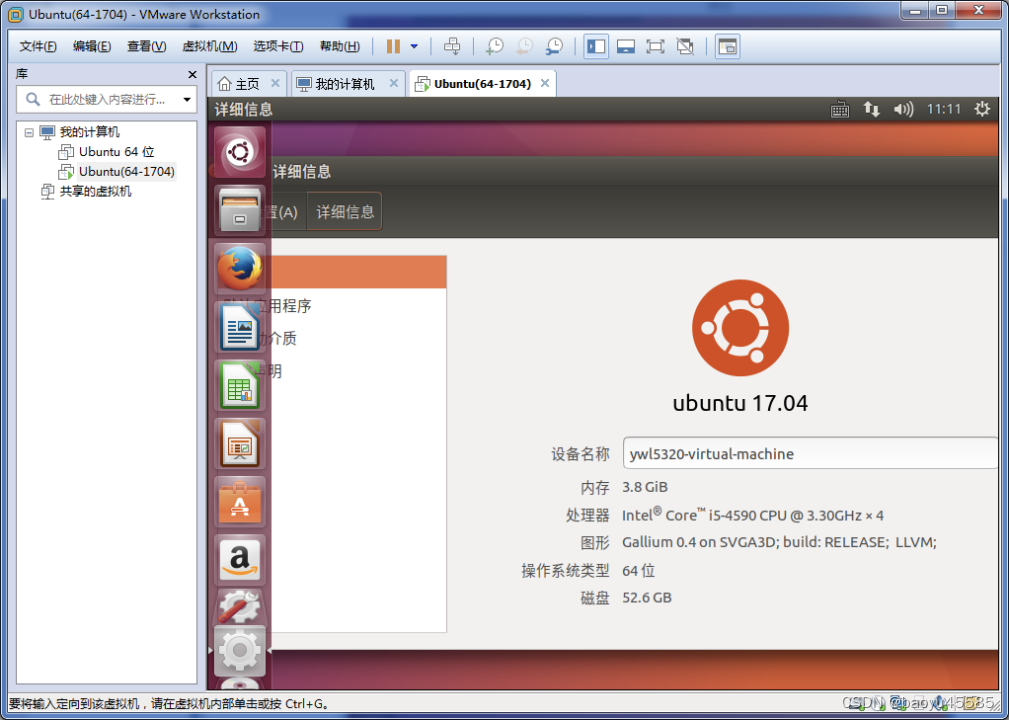Close the Ubuntu(64-1704) tab

coord(544,84)
